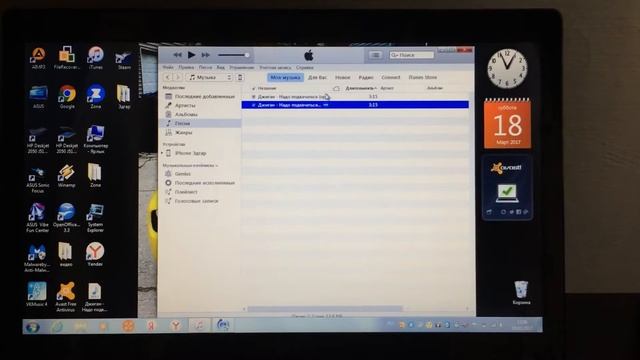640x360 pixels.
Task: Open Yandex browser desktop shortcut
Action: pos(95,254)
